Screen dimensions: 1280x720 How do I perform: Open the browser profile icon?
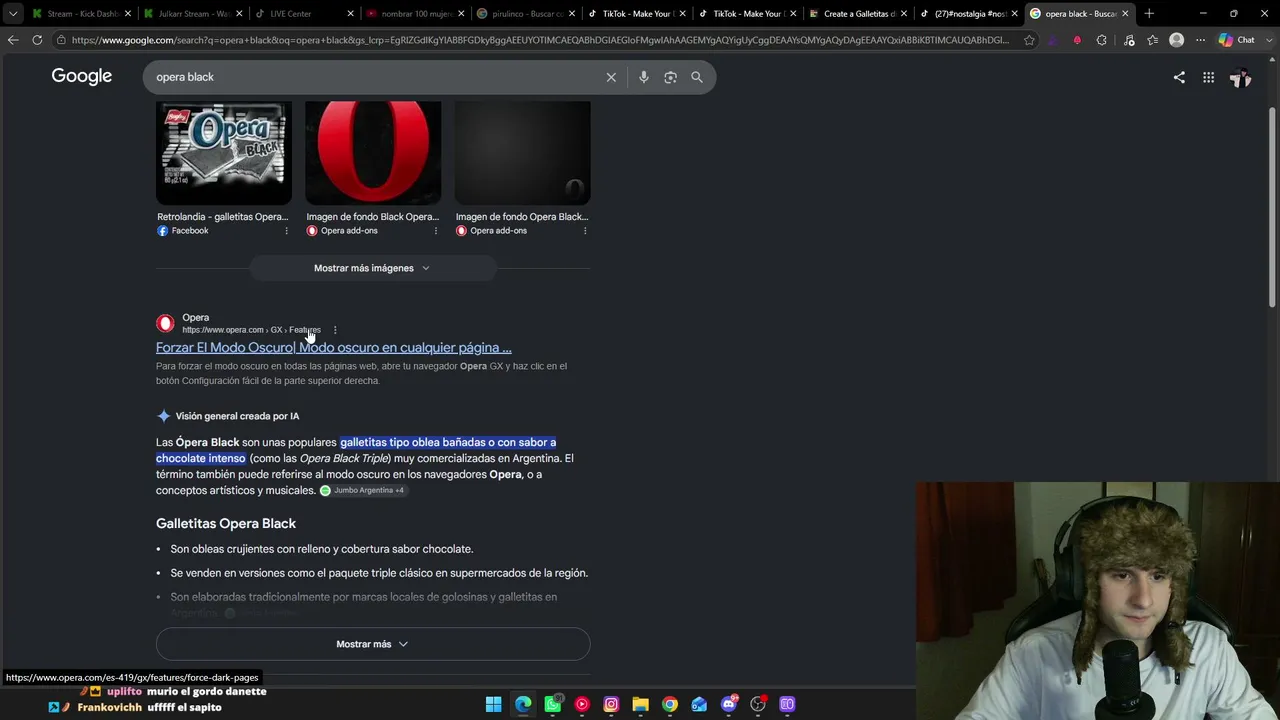[1176, 40]
